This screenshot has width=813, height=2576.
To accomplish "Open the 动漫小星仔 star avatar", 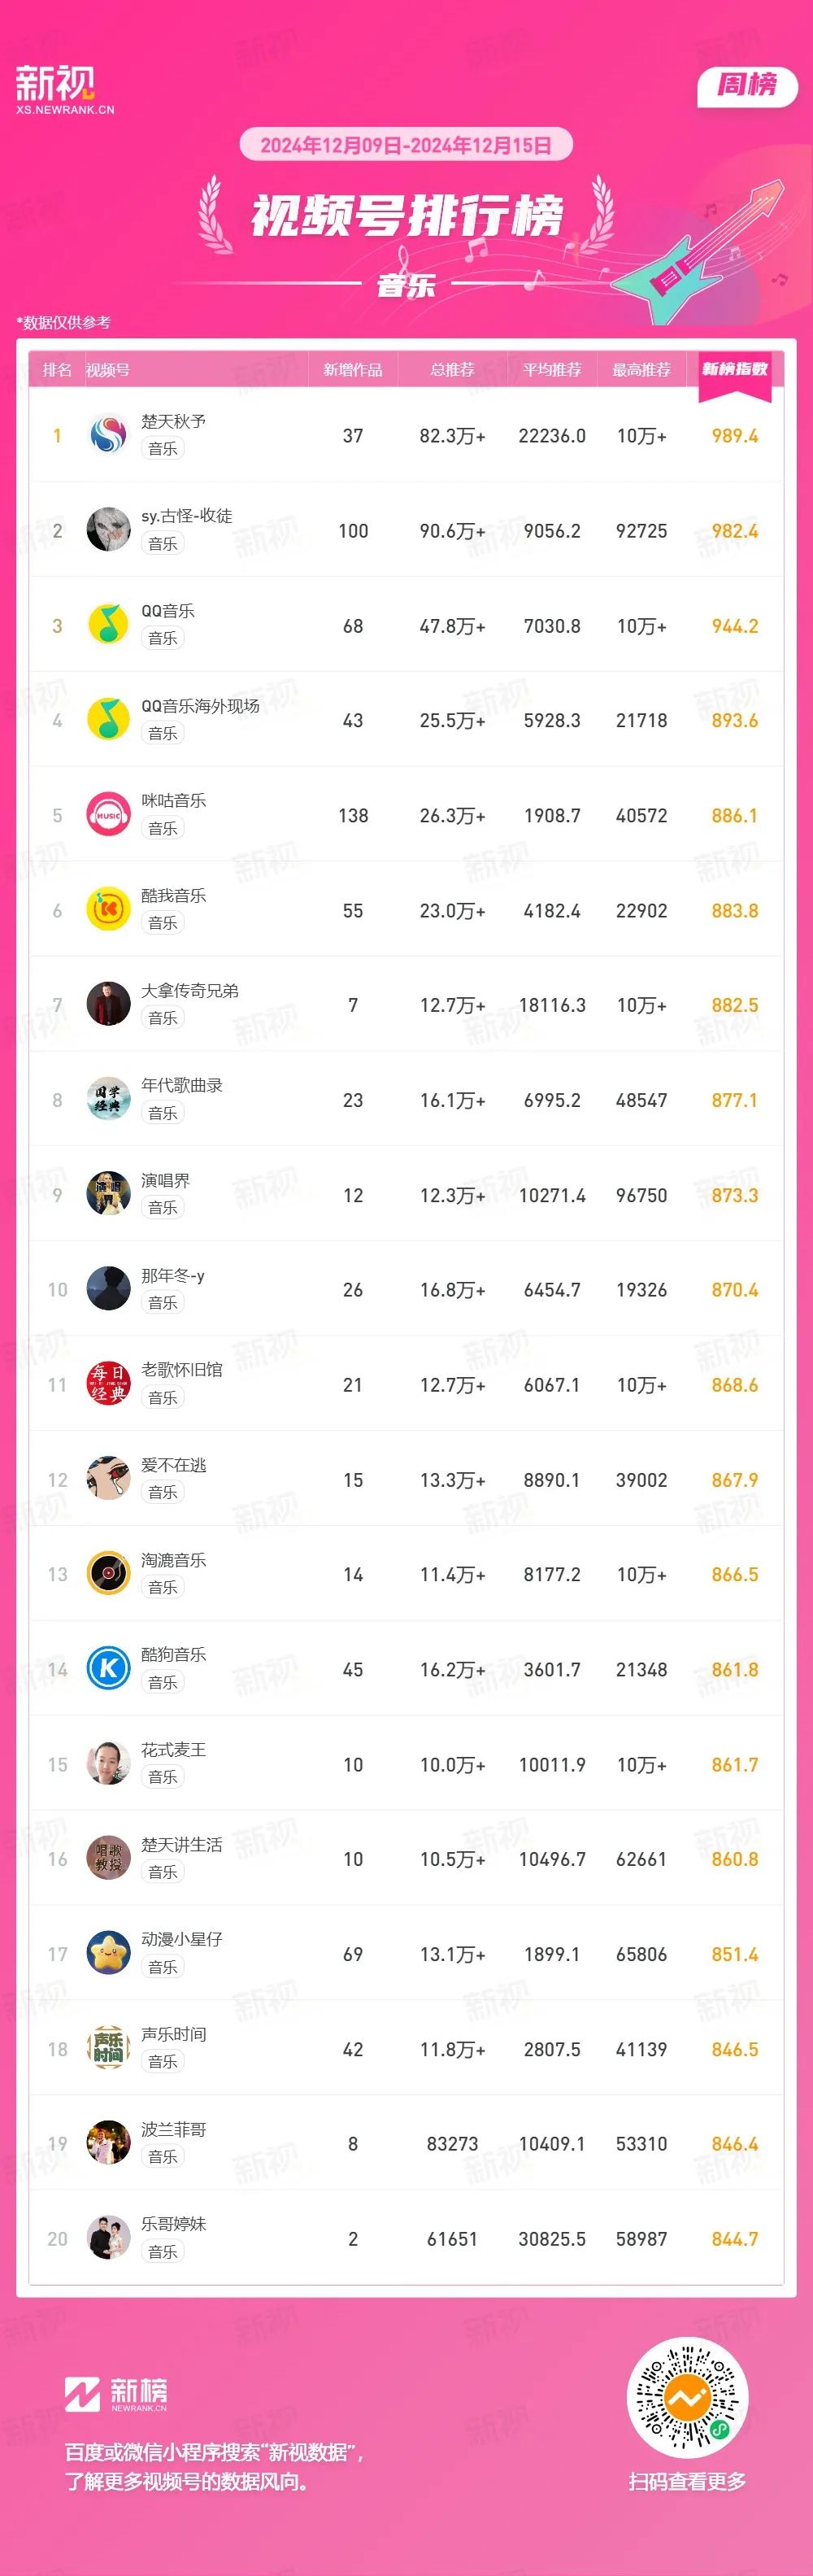I will tap(108, 1954).
